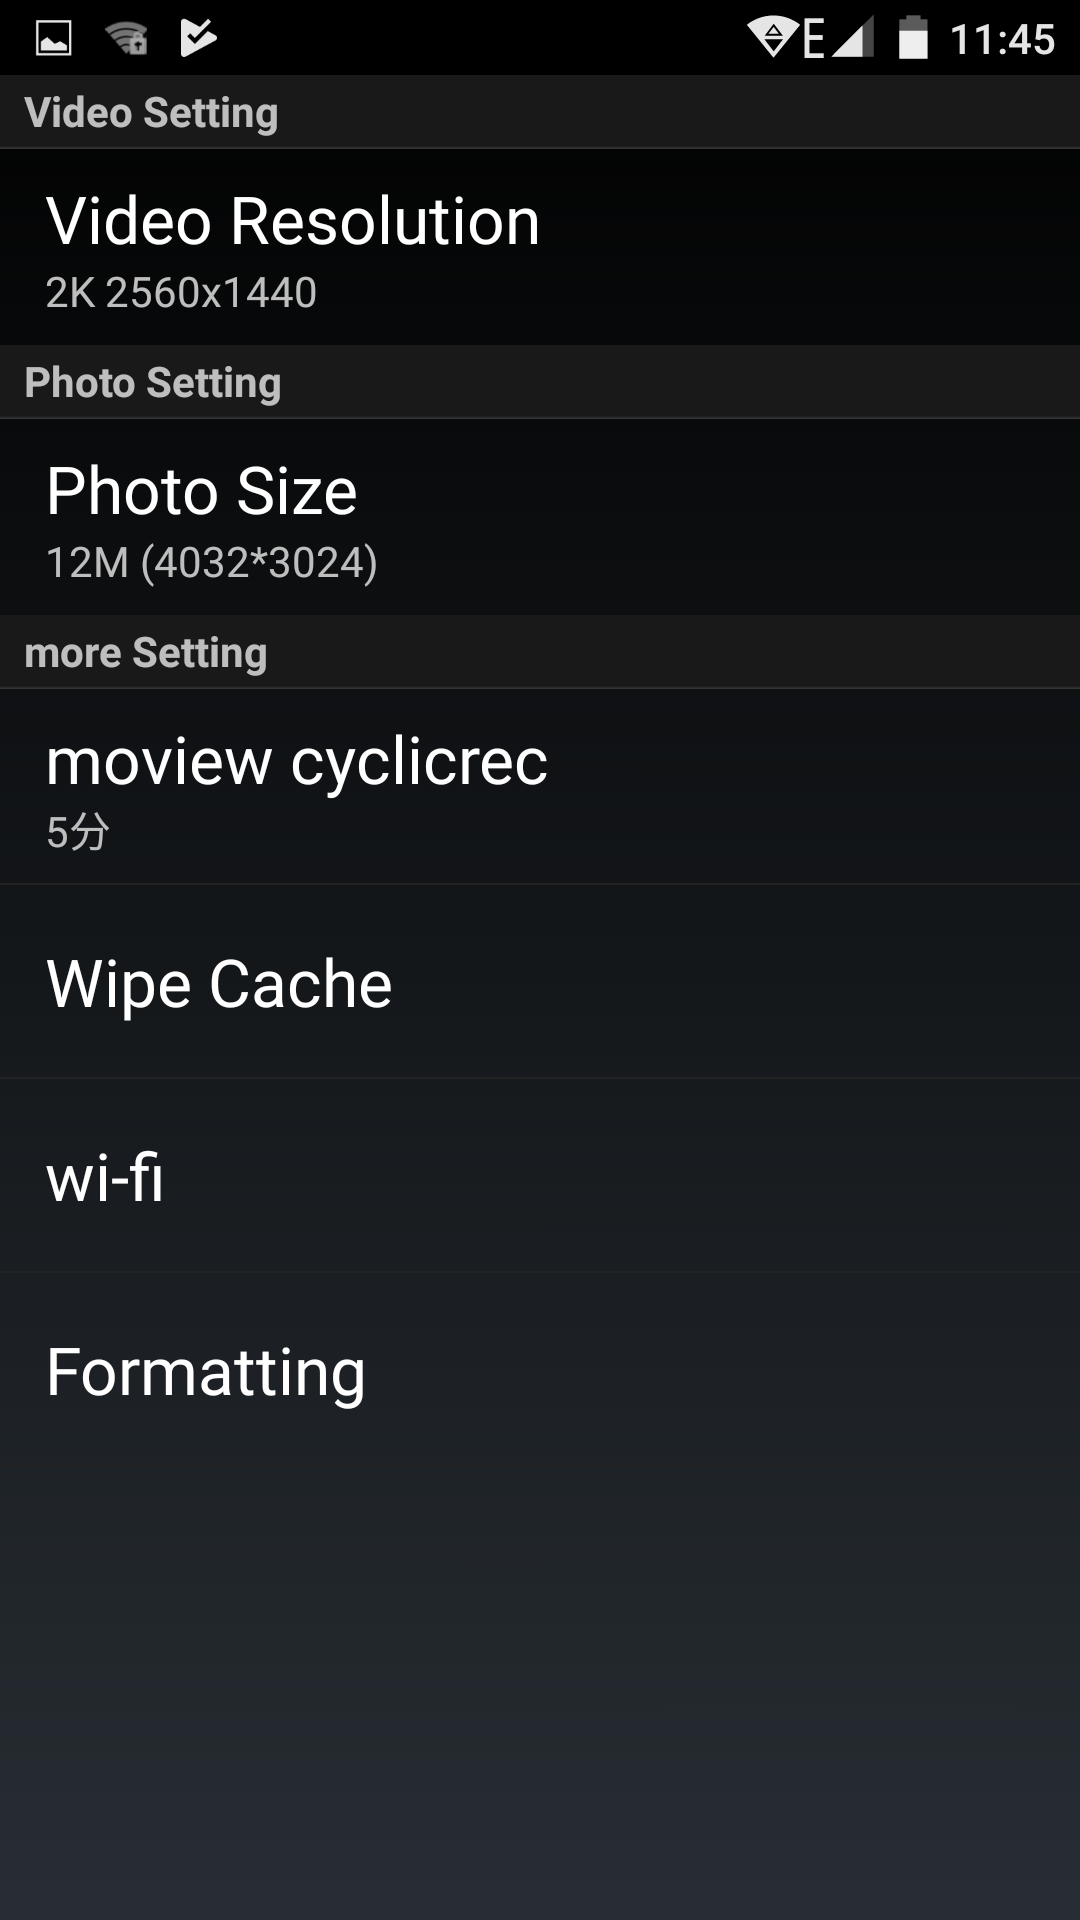1080x1920 pixels.
Task: Tap the checkmark task notification icon
Action: [198, 39]
